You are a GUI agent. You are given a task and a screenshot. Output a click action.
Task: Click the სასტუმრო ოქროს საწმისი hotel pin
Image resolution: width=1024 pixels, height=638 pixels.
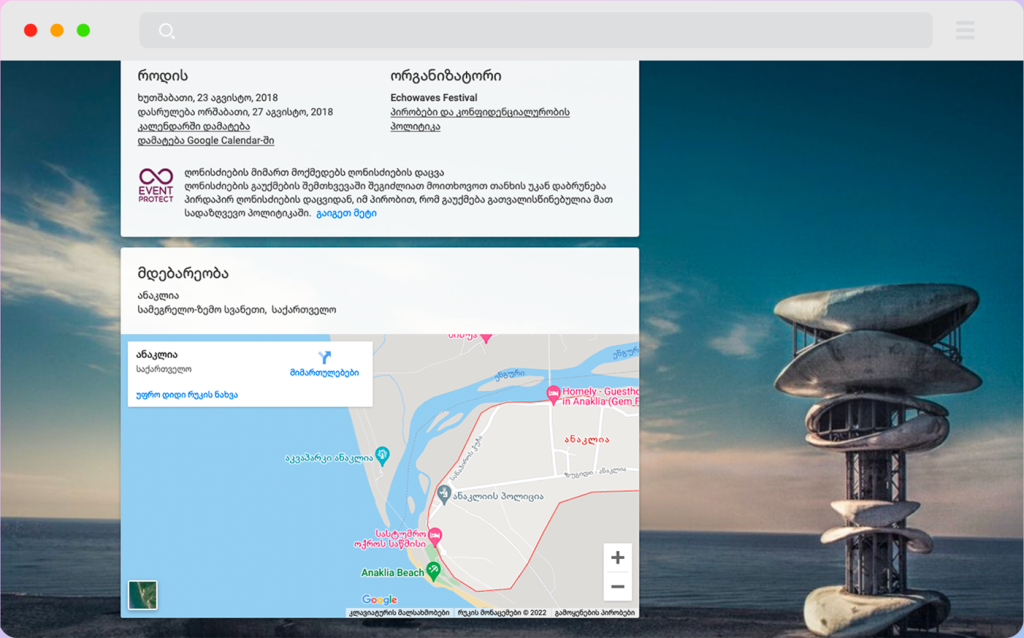(x=435, y=537)
